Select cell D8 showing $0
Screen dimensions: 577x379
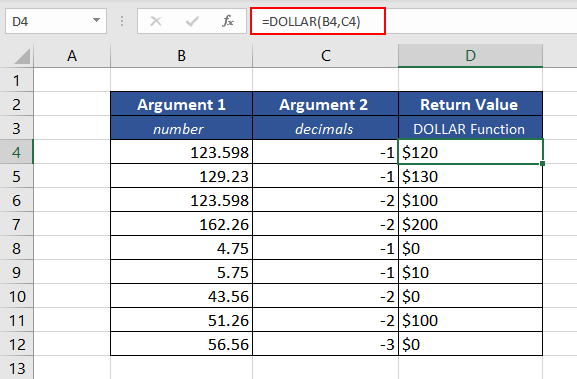point(470,248)
